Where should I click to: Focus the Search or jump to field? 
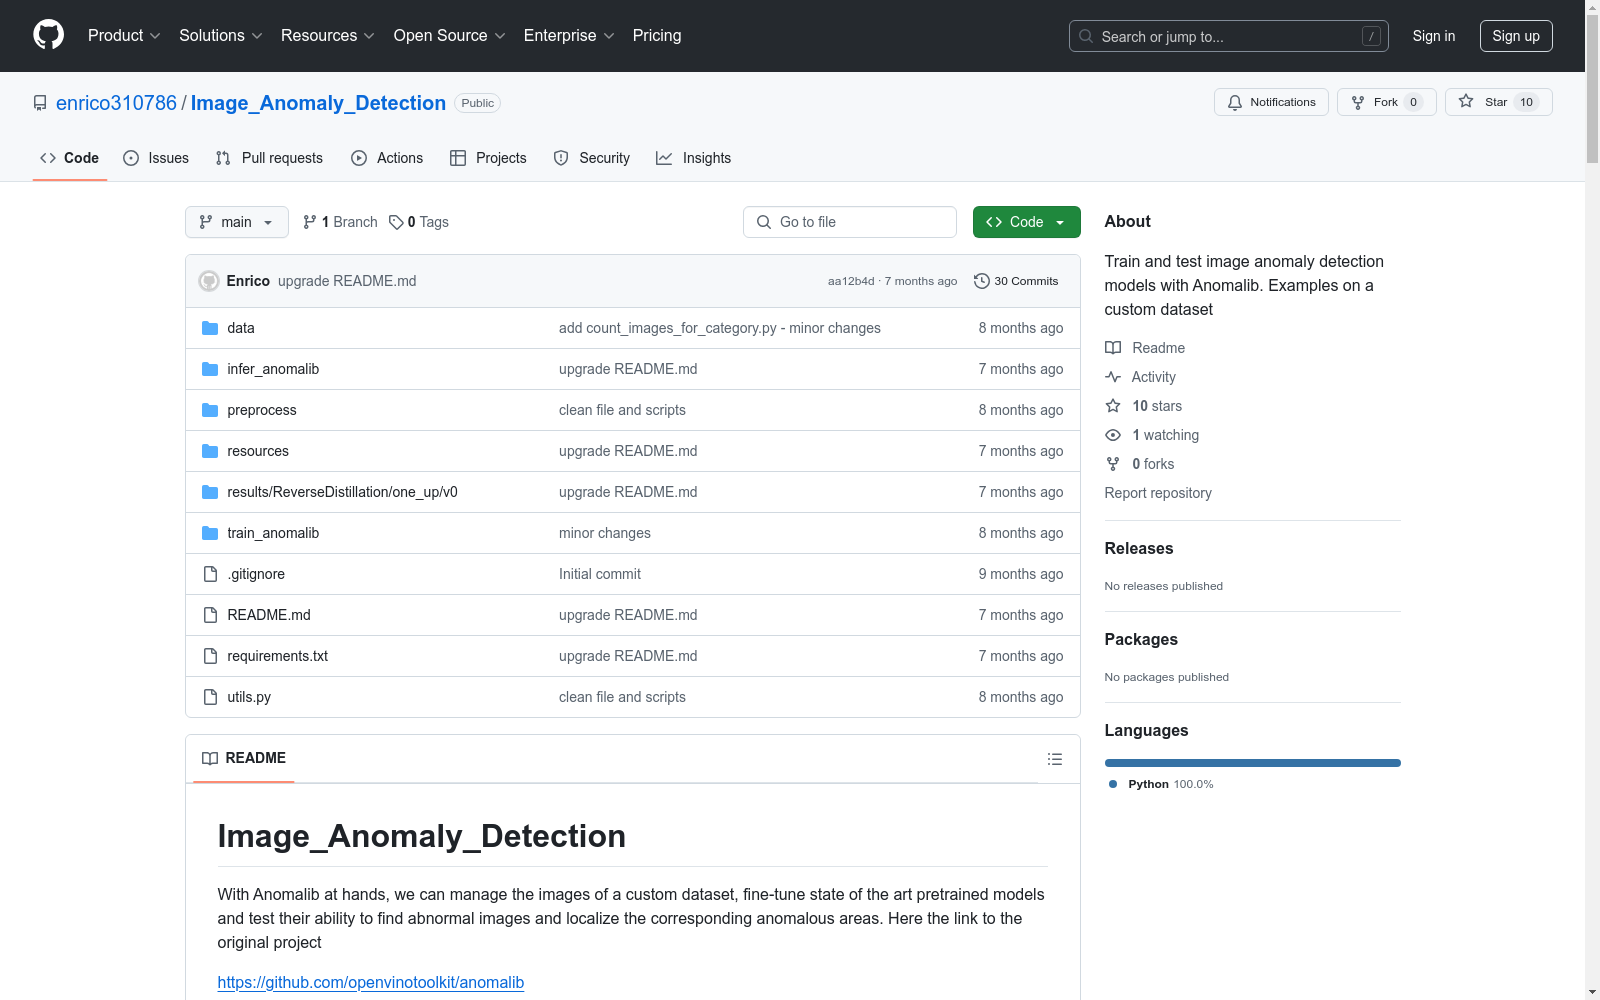coord(1229,36)
